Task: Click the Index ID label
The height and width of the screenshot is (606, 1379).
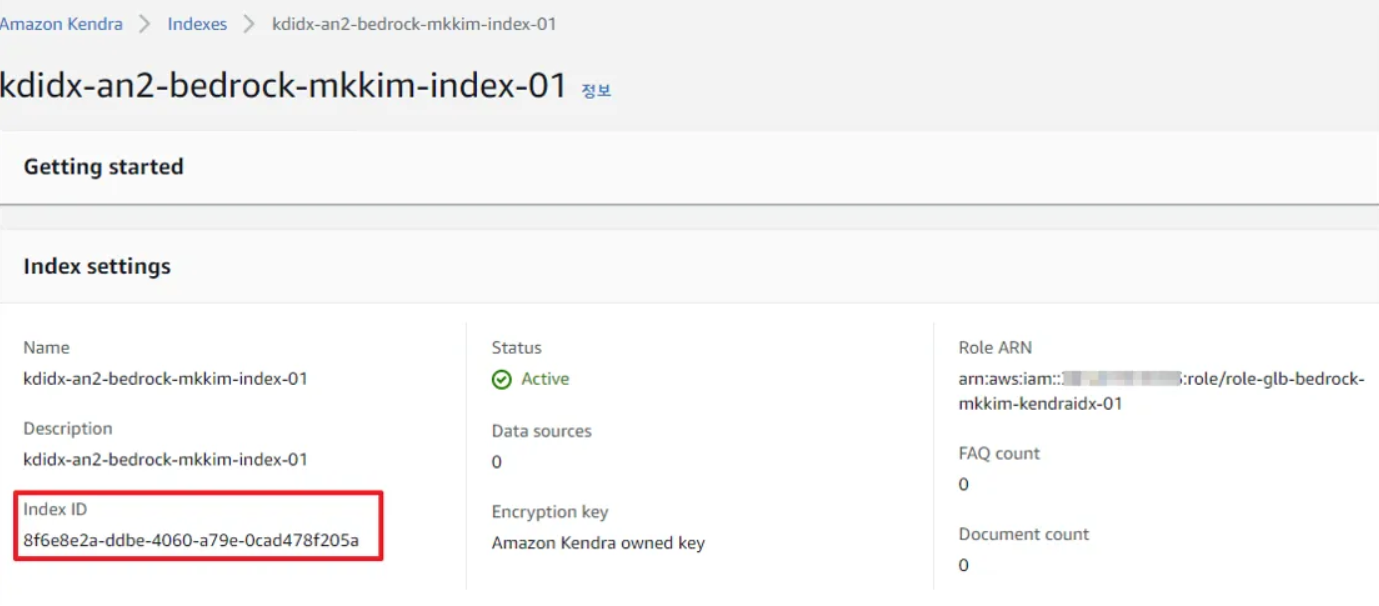Action: [55, 509]
